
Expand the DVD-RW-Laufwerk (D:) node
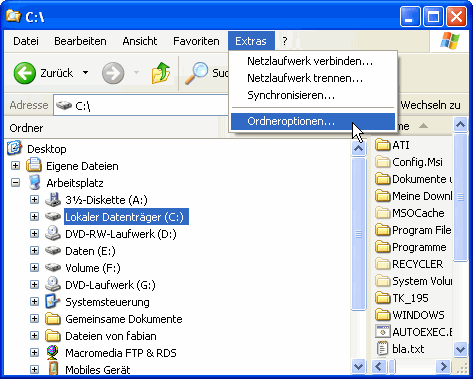(x=34, y=233)
